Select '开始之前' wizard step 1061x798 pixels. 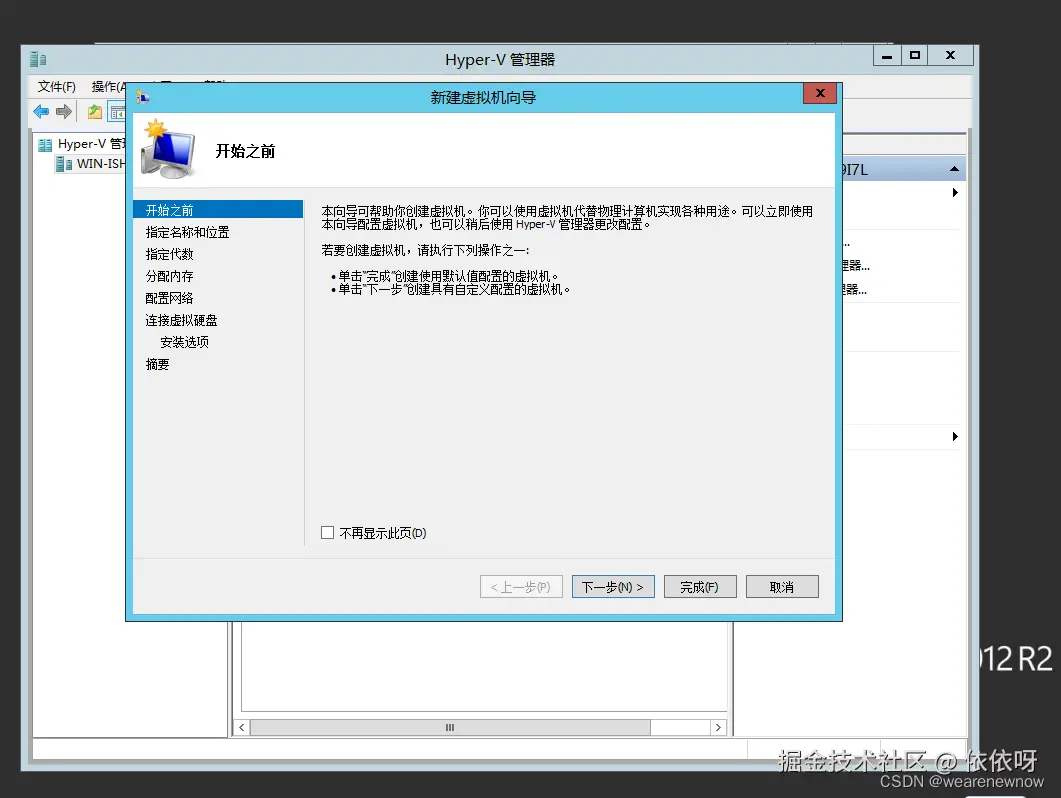tap(218, 210)
